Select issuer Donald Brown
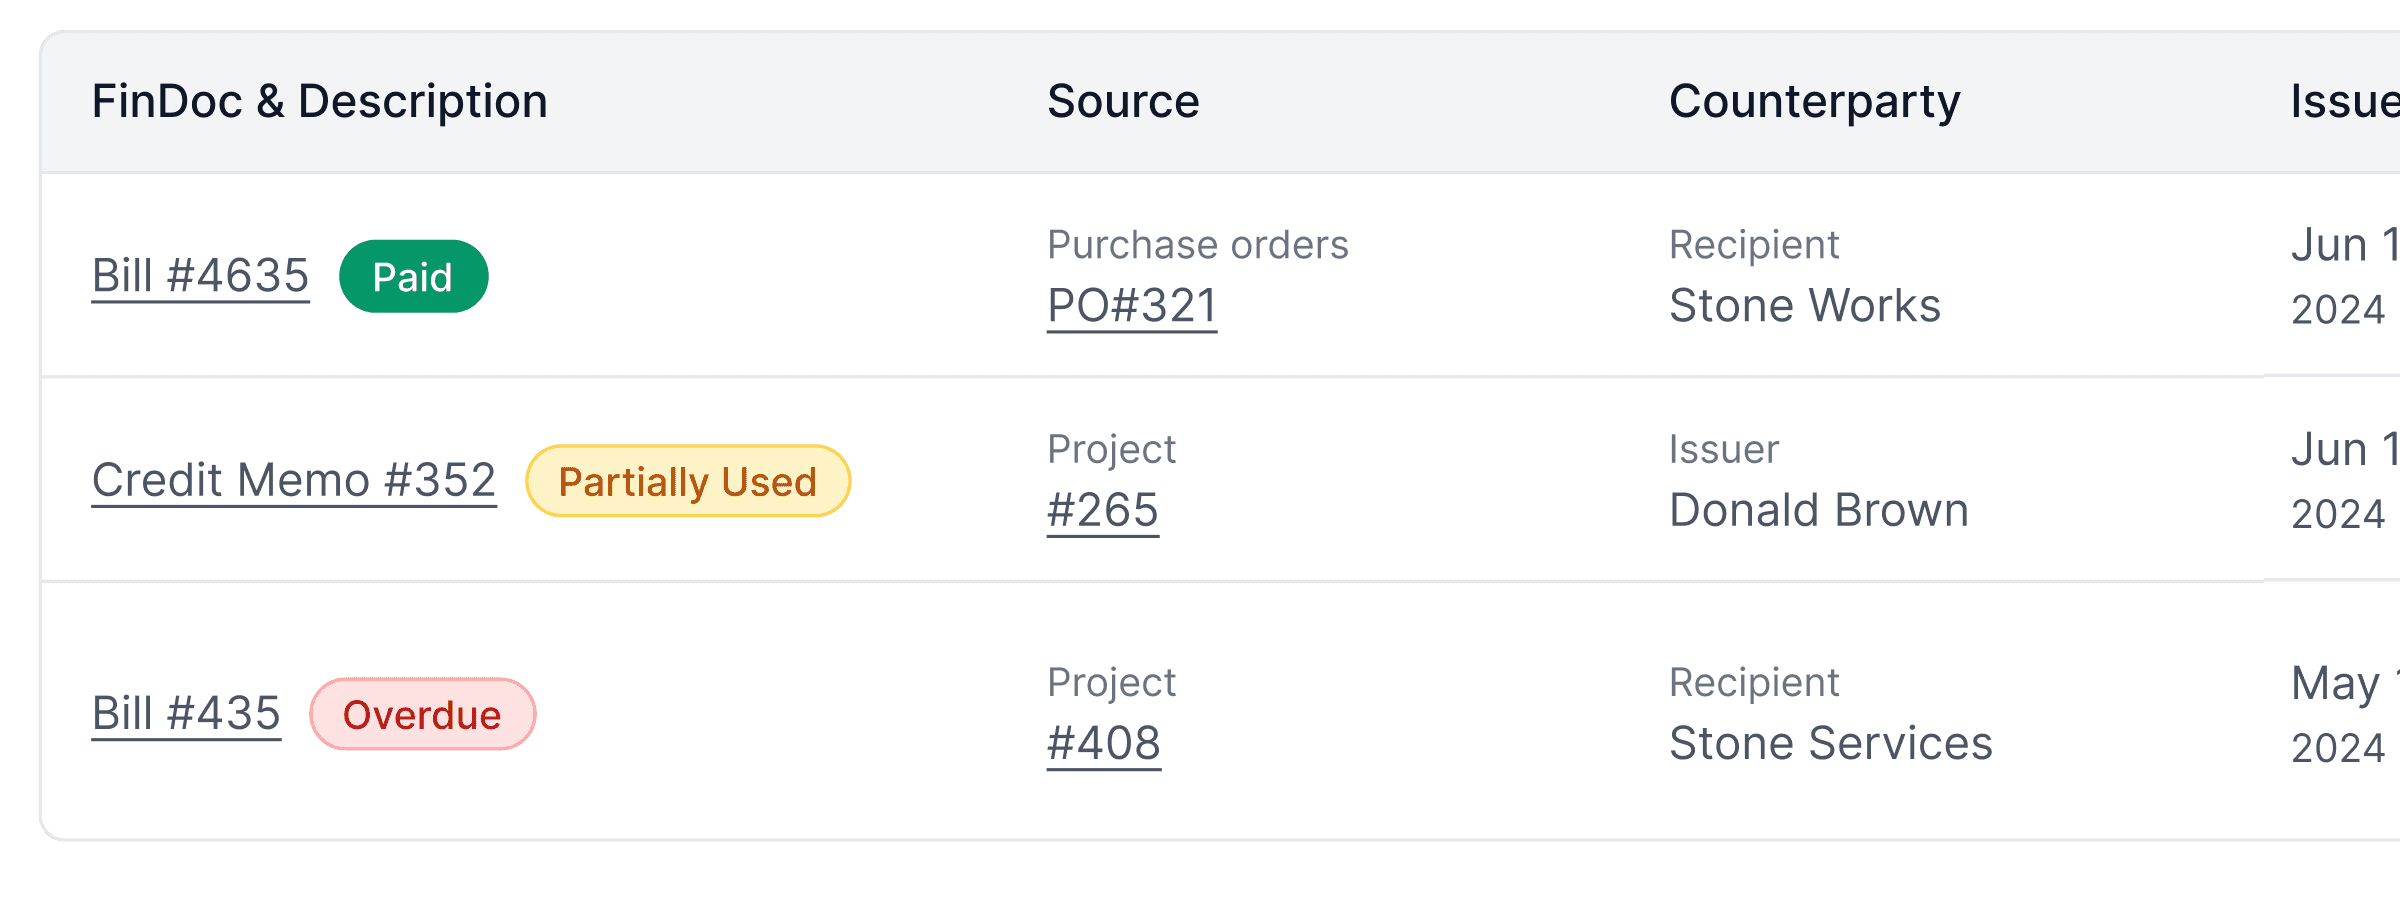 [1818, 510]
